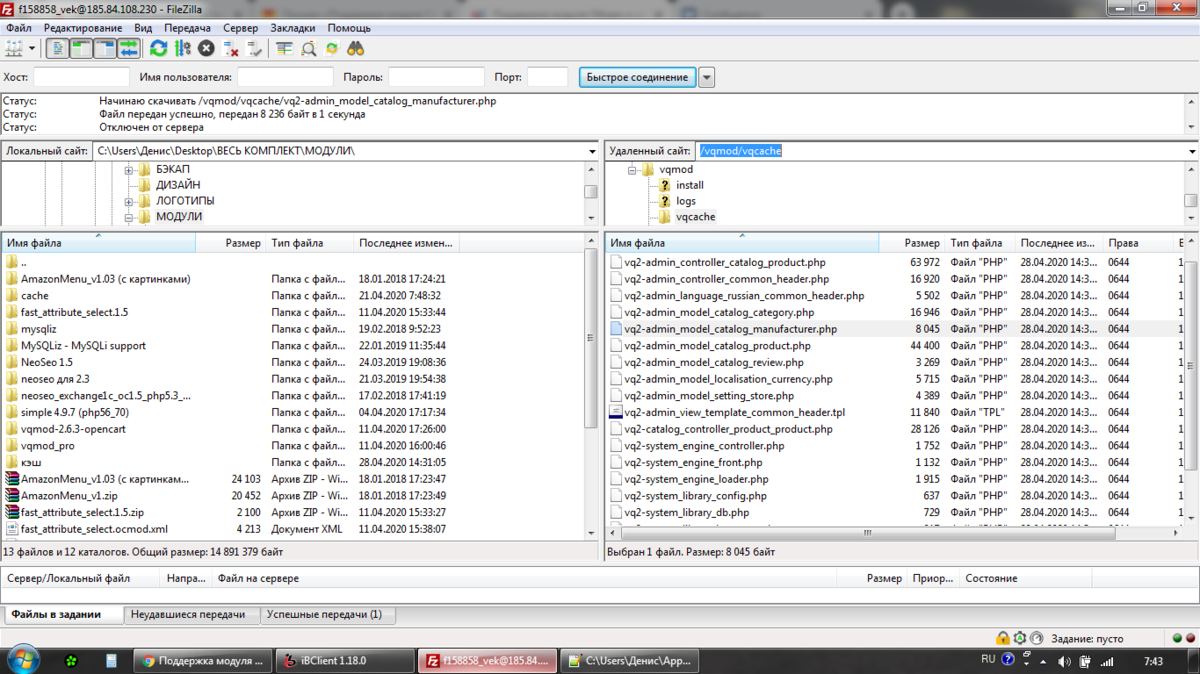Image resolution: width=1200 pixels, height=674 pixels.
Task: Expand the ЛОГОТИПЫ folder in local tree
Action: [x=129, y=201]
